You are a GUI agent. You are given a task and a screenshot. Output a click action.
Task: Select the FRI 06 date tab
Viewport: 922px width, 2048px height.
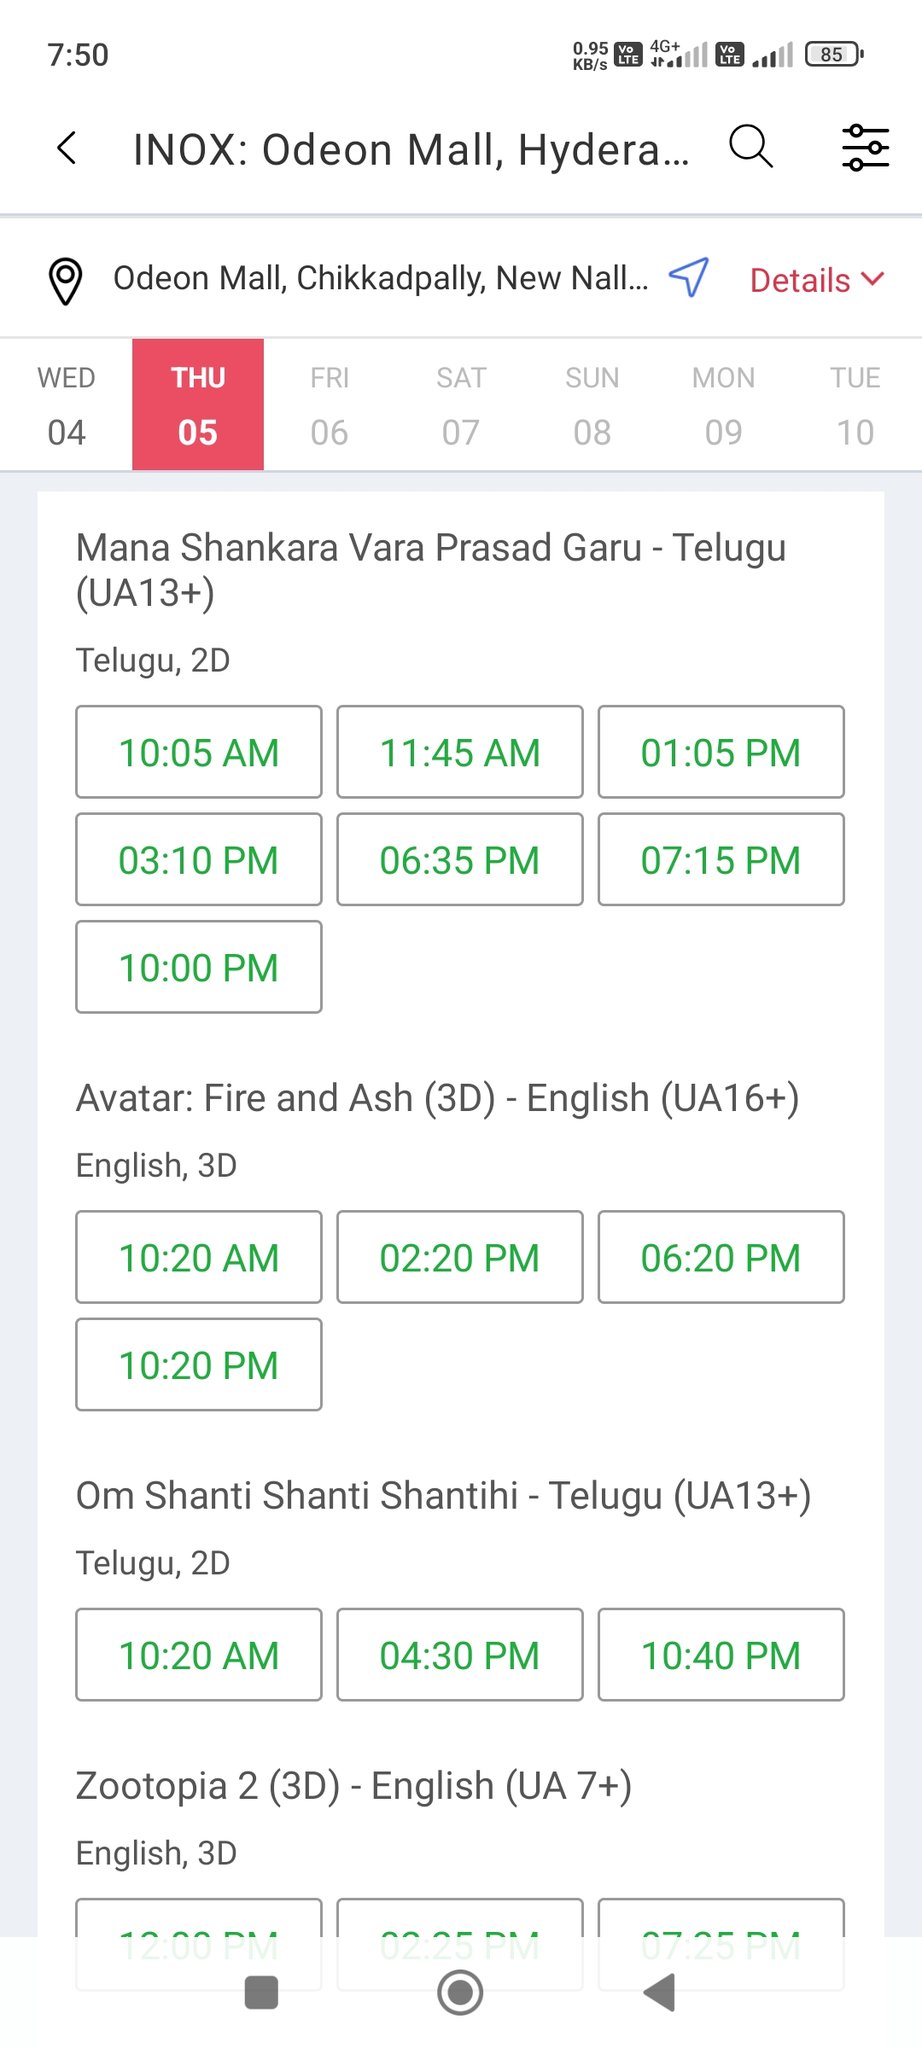(329, 405)
